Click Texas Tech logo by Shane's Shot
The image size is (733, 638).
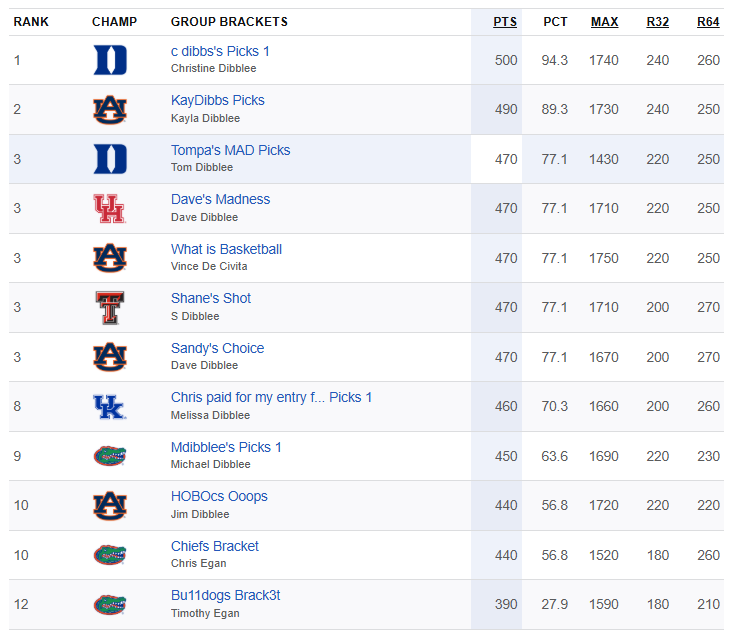(x=110, y=308)
